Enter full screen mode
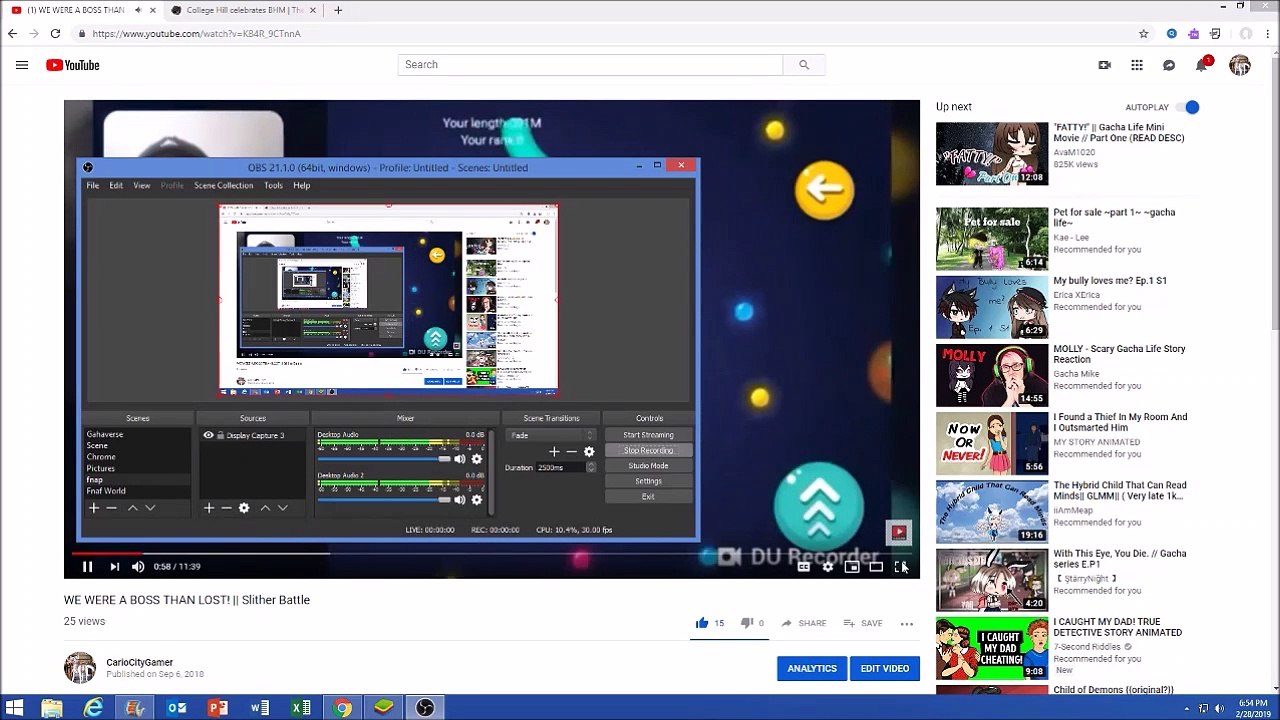 (x=900, y=567)
